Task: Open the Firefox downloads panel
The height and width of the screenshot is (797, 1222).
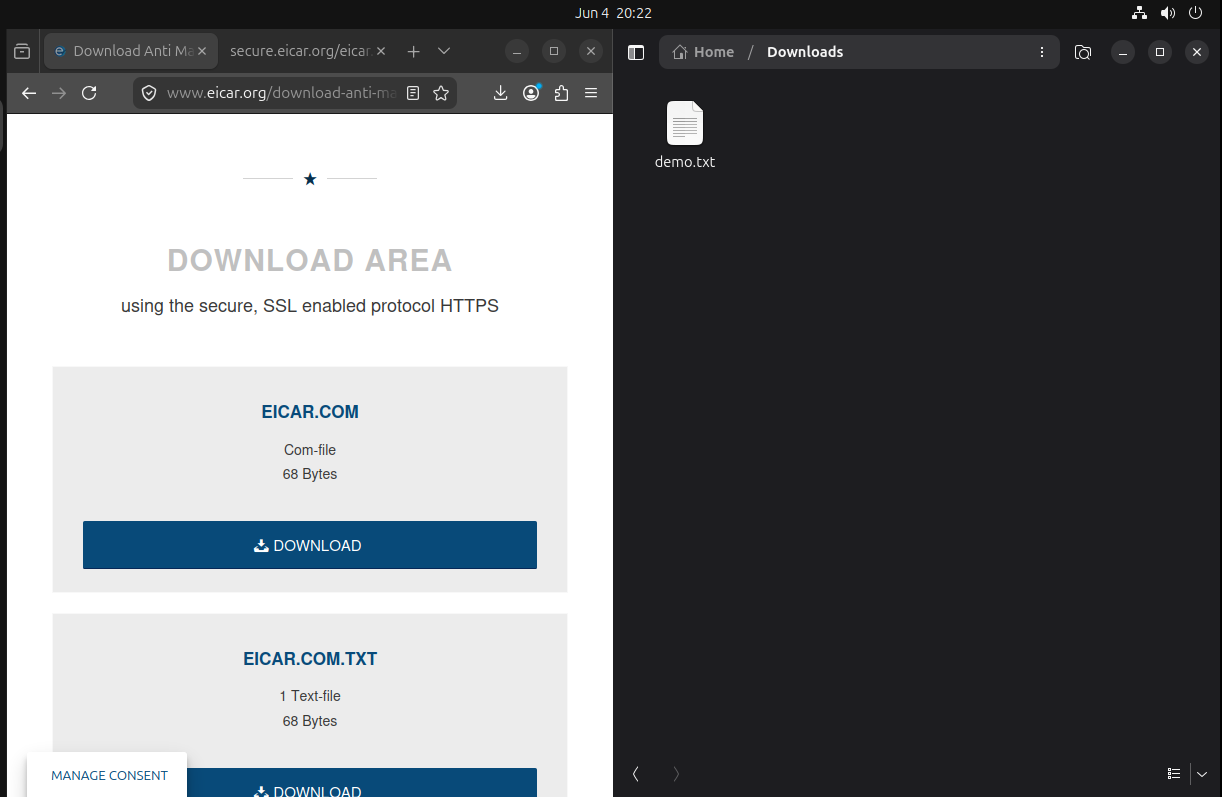Action: (501, 93)
